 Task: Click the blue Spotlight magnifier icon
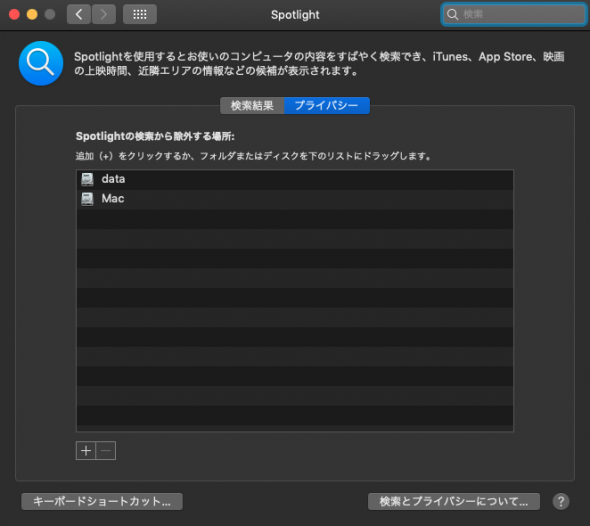click(41, 63)
